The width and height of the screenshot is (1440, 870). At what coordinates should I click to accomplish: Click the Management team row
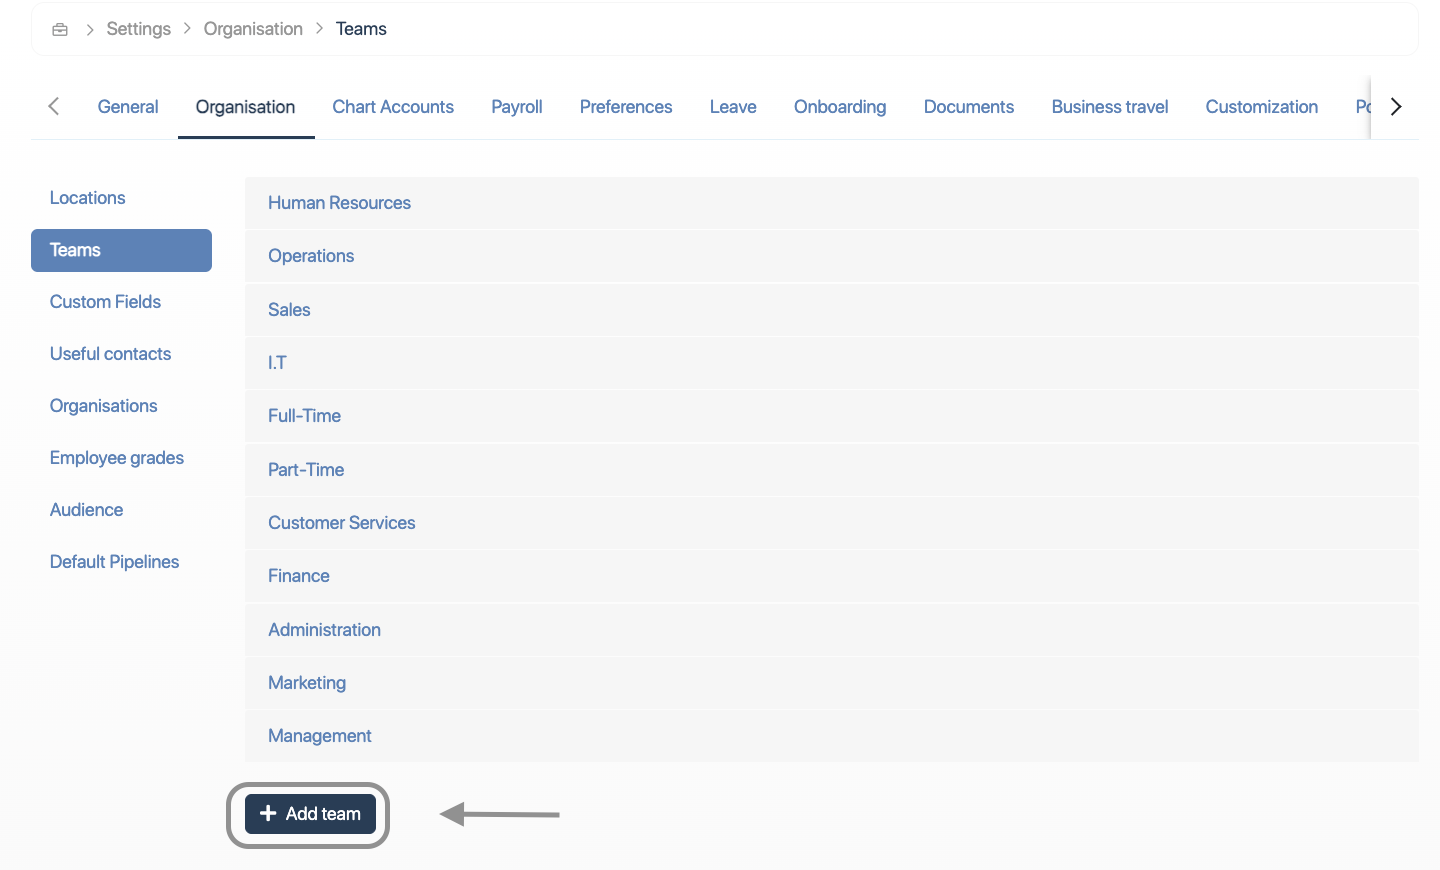tap(319, 736)
